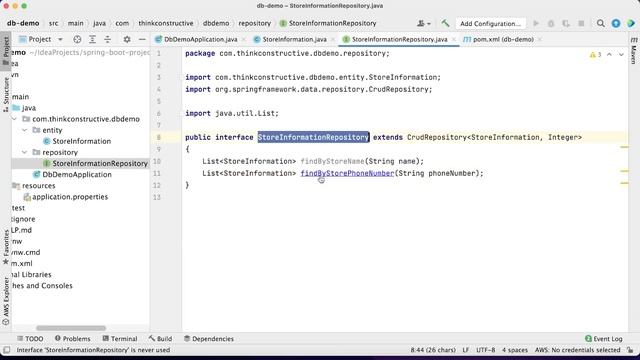The width and height of the screenshot is (640, 360).
Task: Change UTF-8 file encoding
Action: point(485,350)
